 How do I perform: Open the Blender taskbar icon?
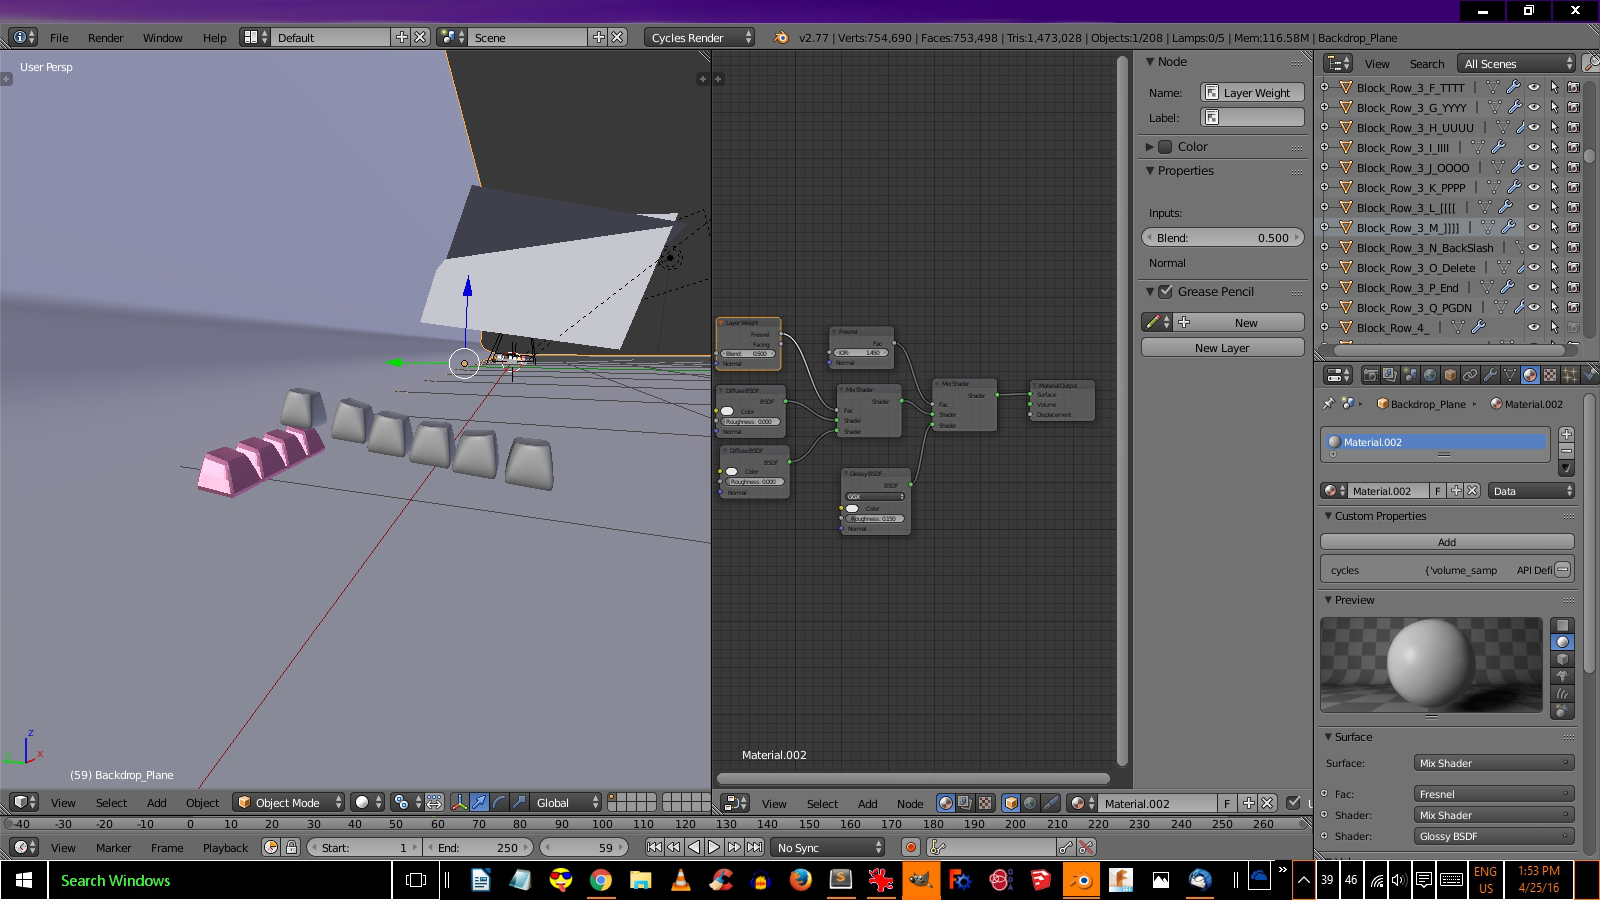tap(1081, 880)
